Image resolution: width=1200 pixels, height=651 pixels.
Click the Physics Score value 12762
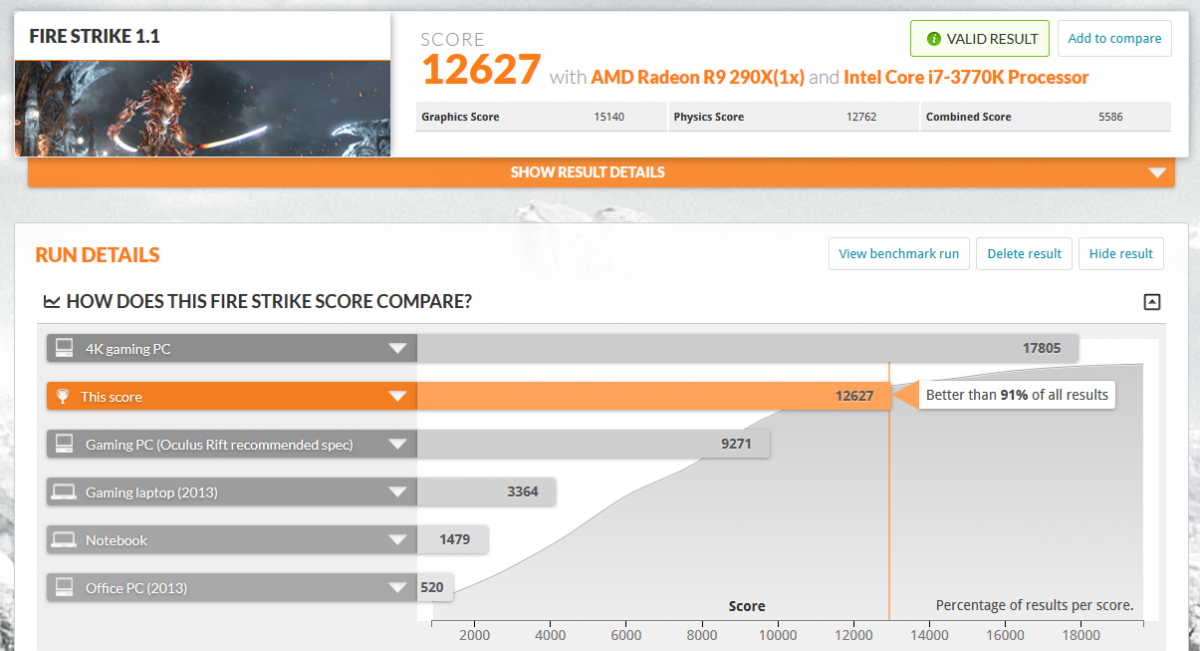pos(861,117)
